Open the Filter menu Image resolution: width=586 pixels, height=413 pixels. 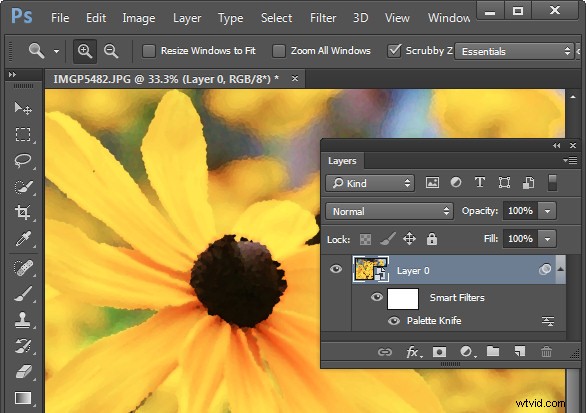323,18
